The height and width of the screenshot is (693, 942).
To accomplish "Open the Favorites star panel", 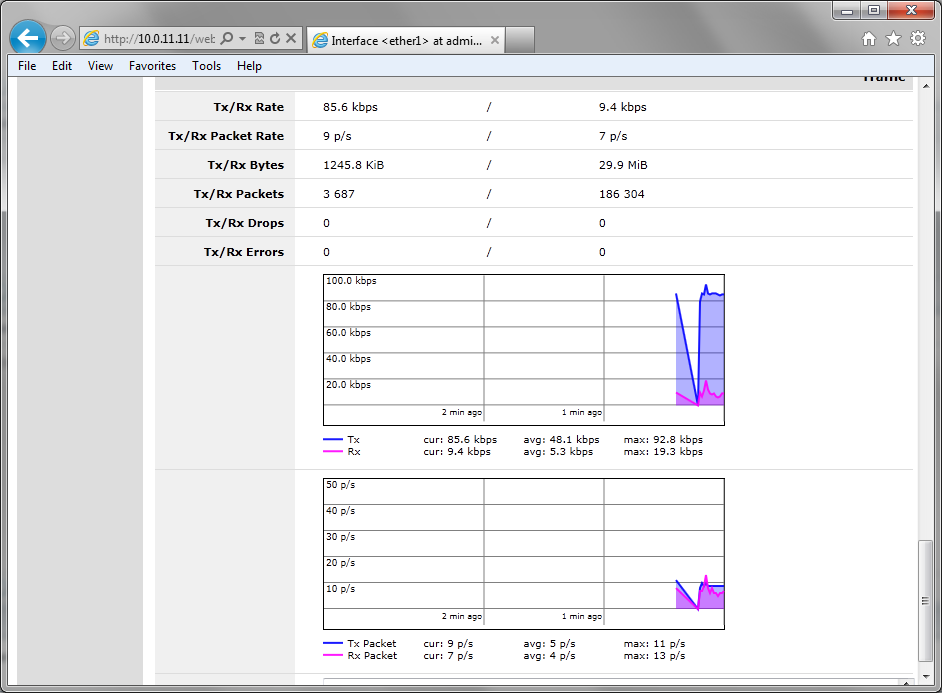I will click(893, 38).
